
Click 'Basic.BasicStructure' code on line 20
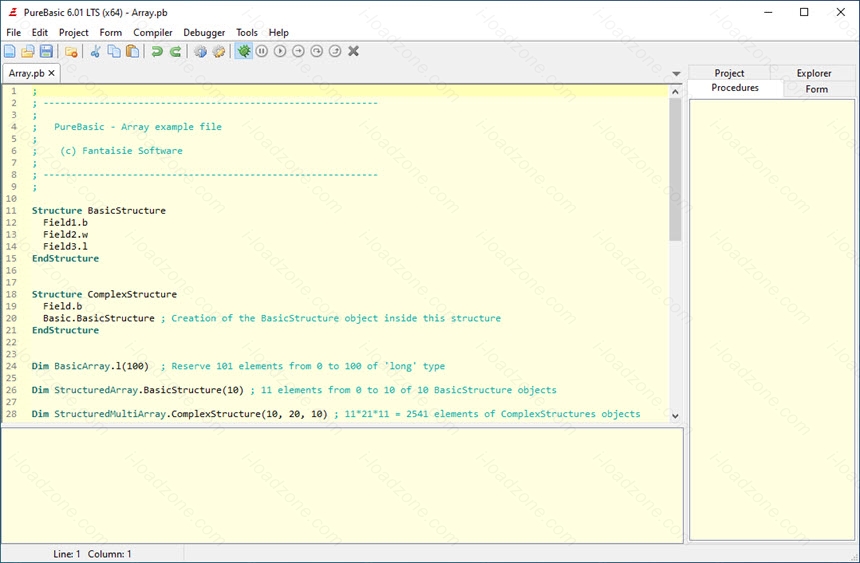click(99, 318)
